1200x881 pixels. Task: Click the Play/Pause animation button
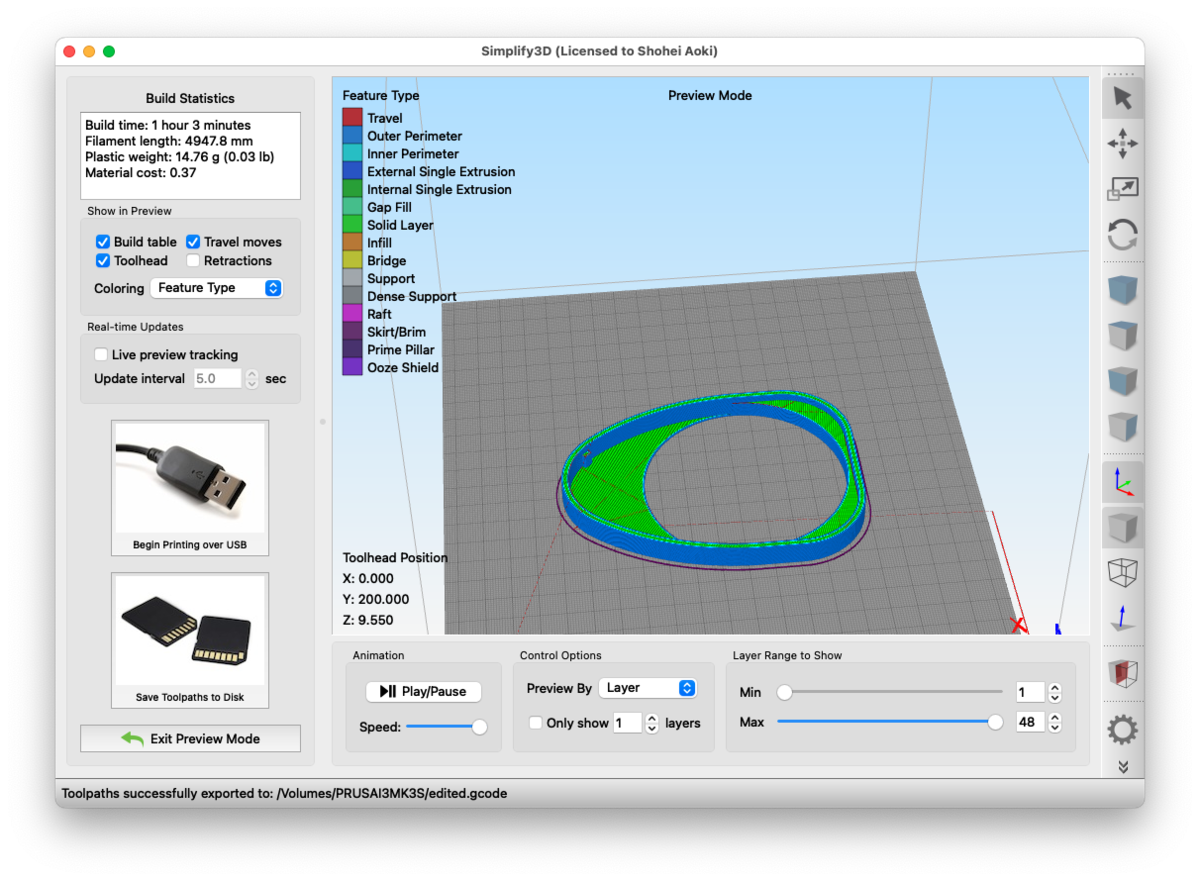[x=423, y=691]
